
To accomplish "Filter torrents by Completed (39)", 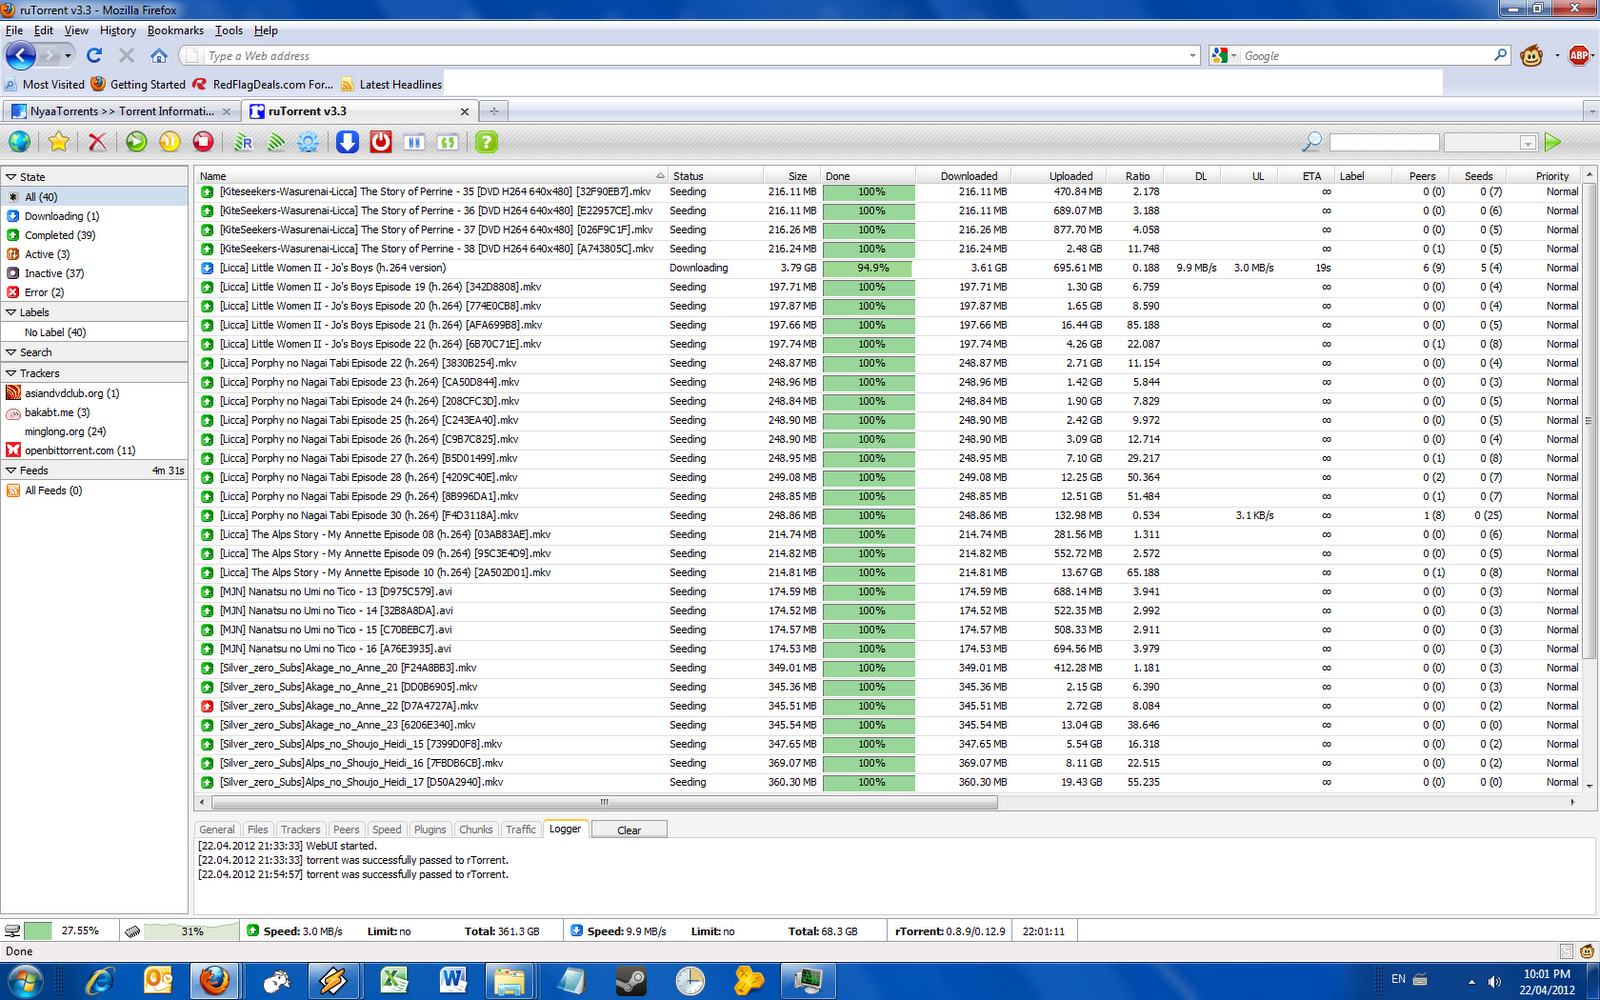I will coord(60,235).
